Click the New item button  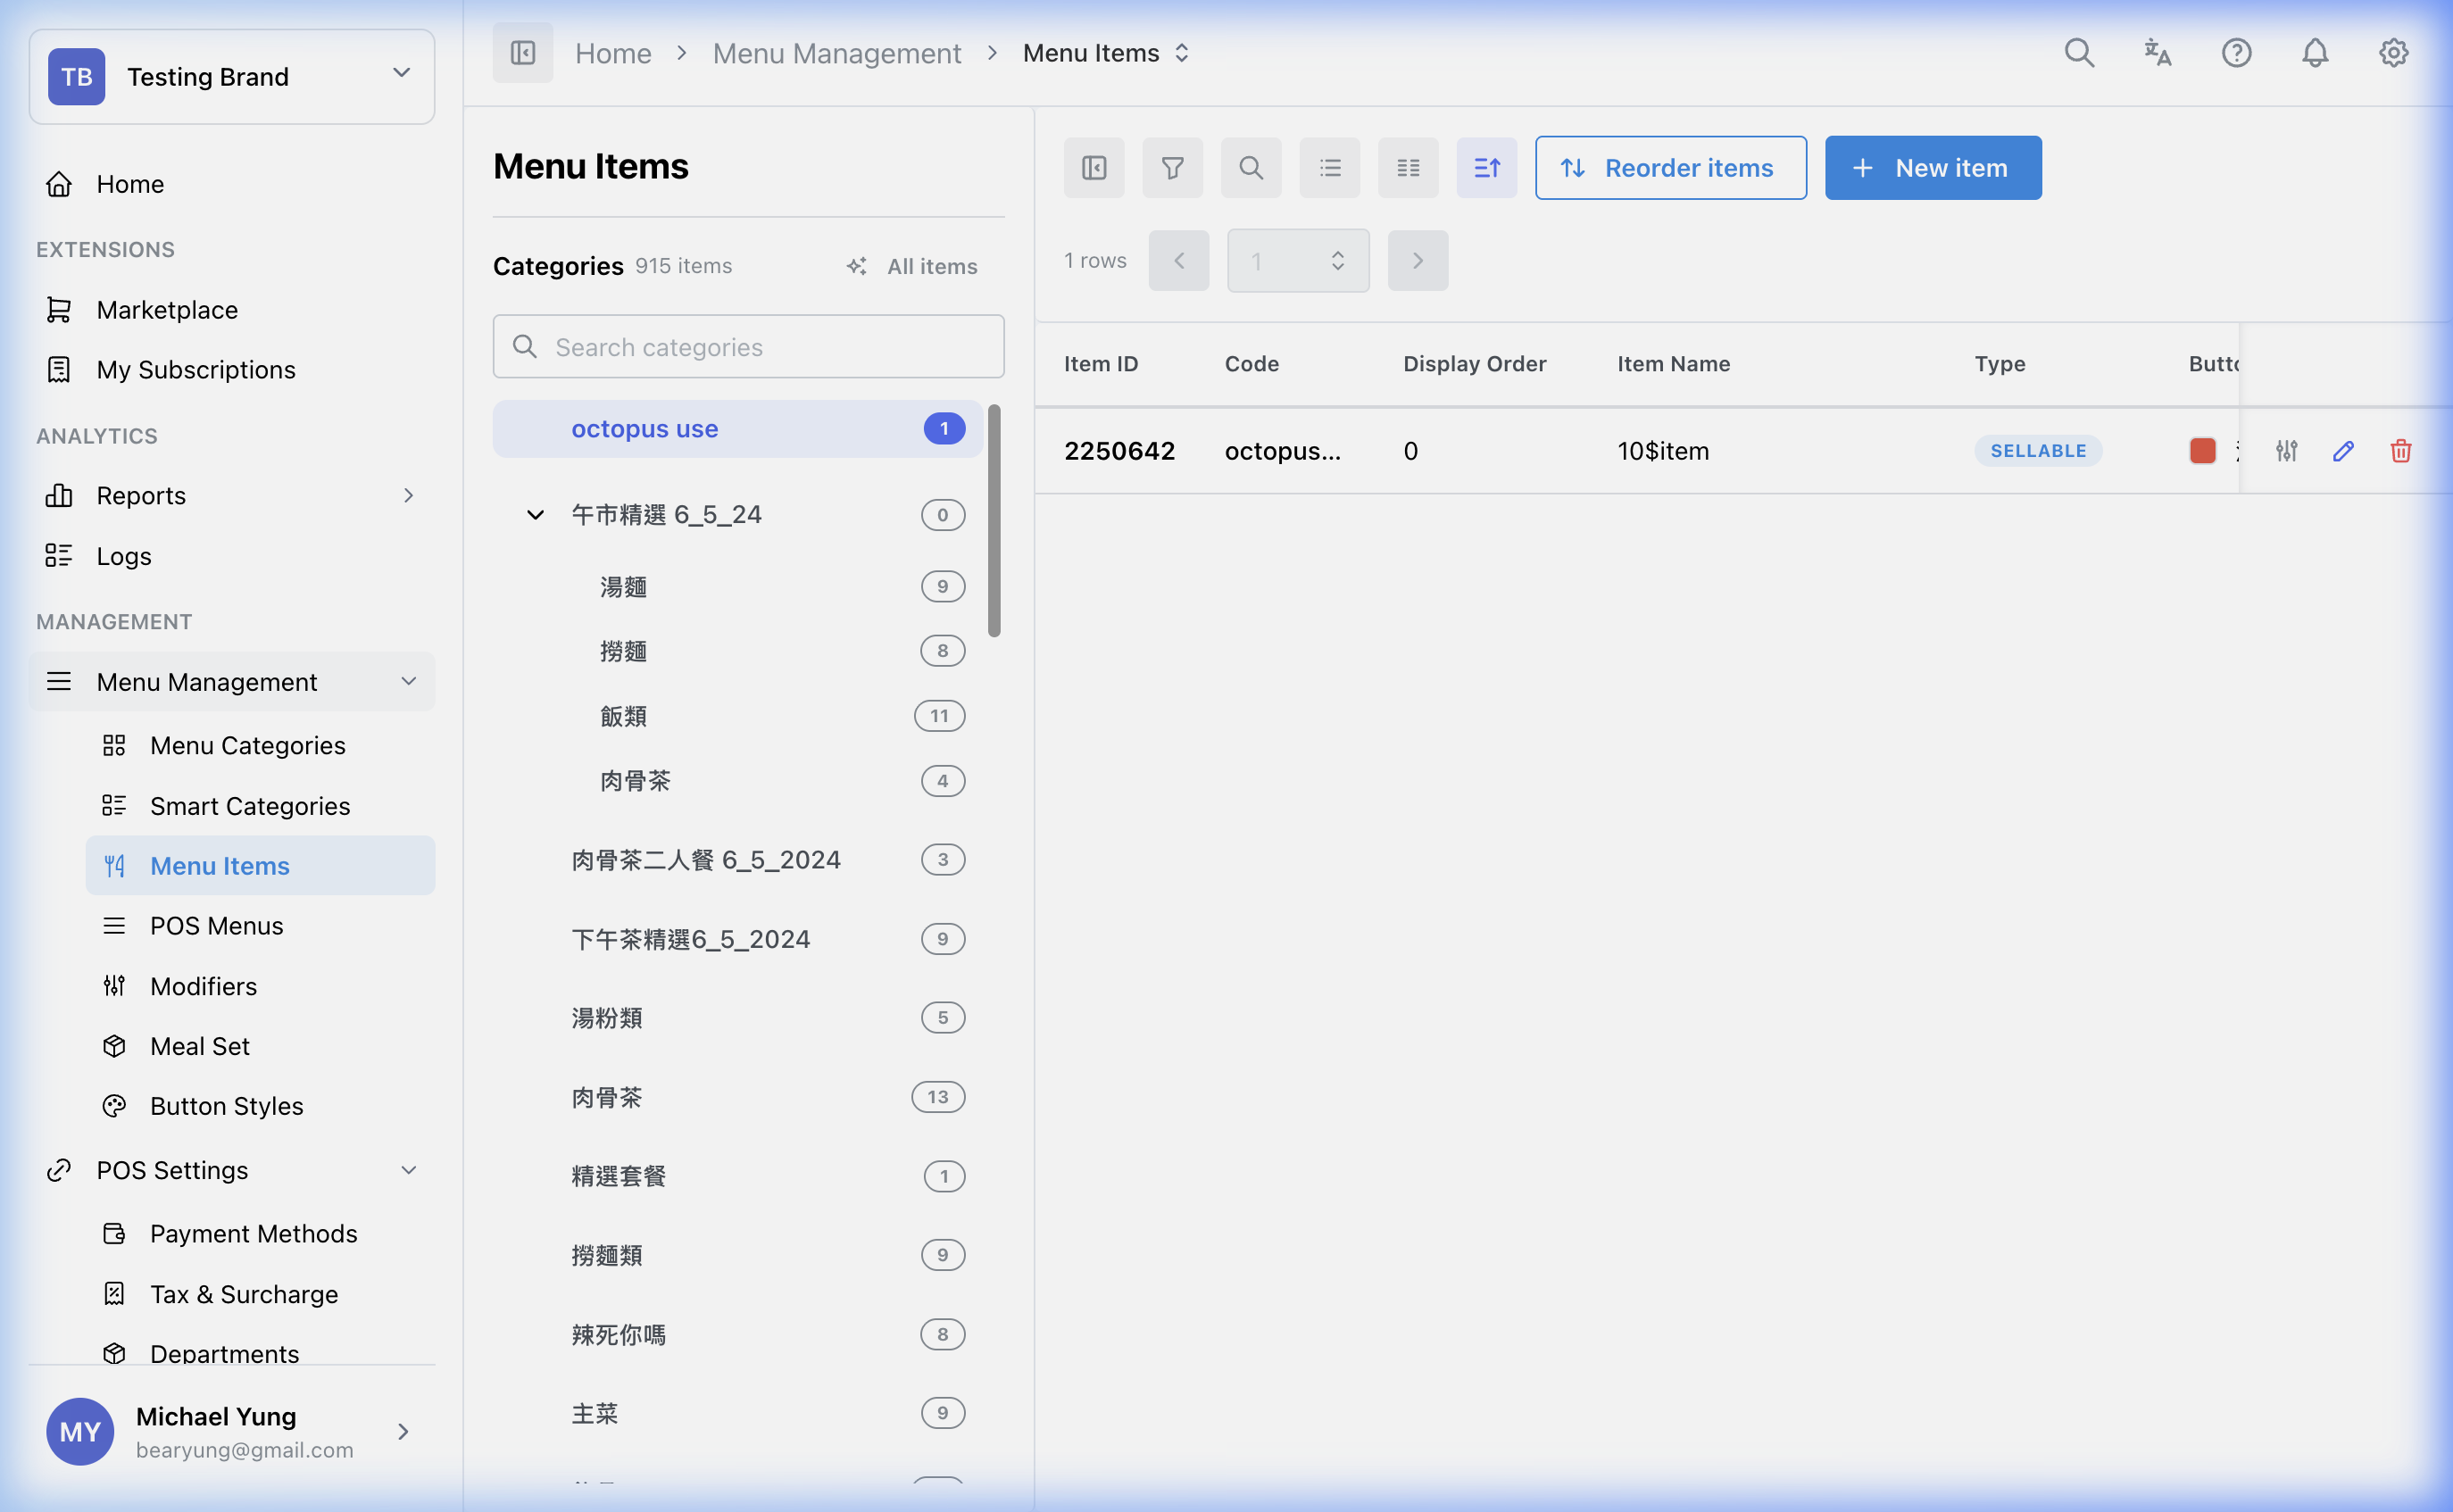click(x=1932, y=168)
